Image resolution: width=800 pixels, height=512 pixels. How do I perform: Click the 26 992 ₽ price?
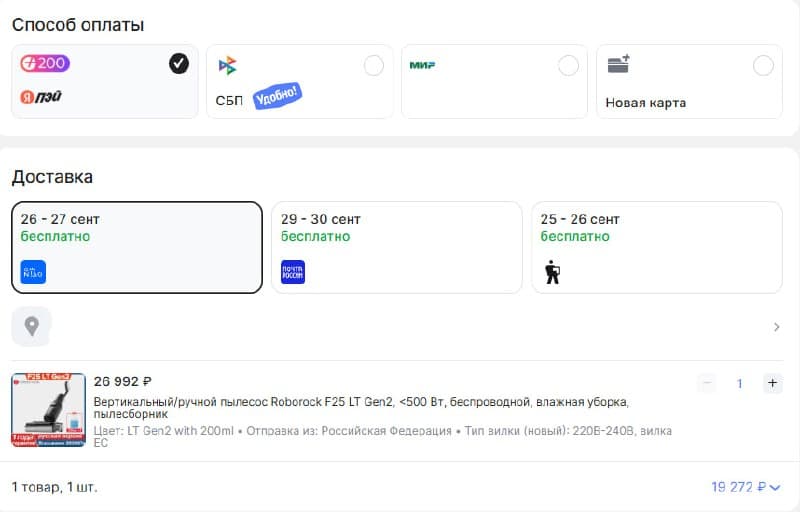click(x=122, y=381)
